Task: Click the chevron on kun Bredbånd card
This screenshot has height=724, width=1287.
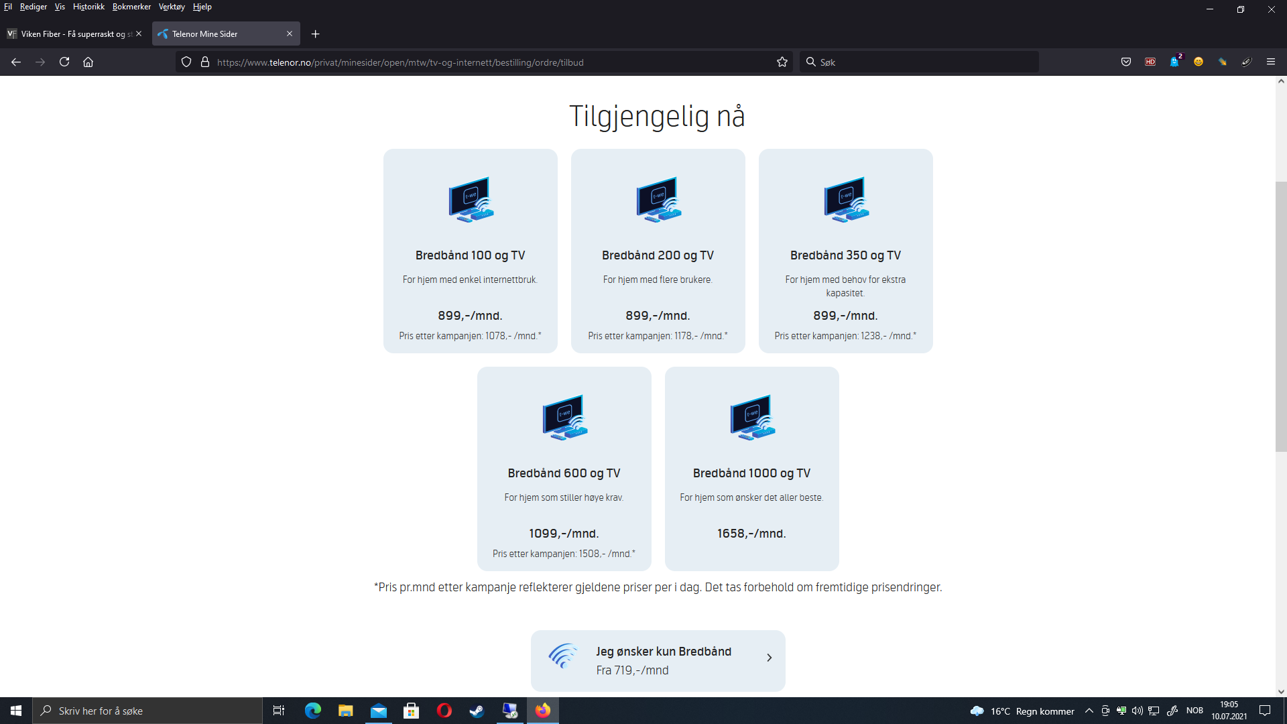Action: (769, 658)
